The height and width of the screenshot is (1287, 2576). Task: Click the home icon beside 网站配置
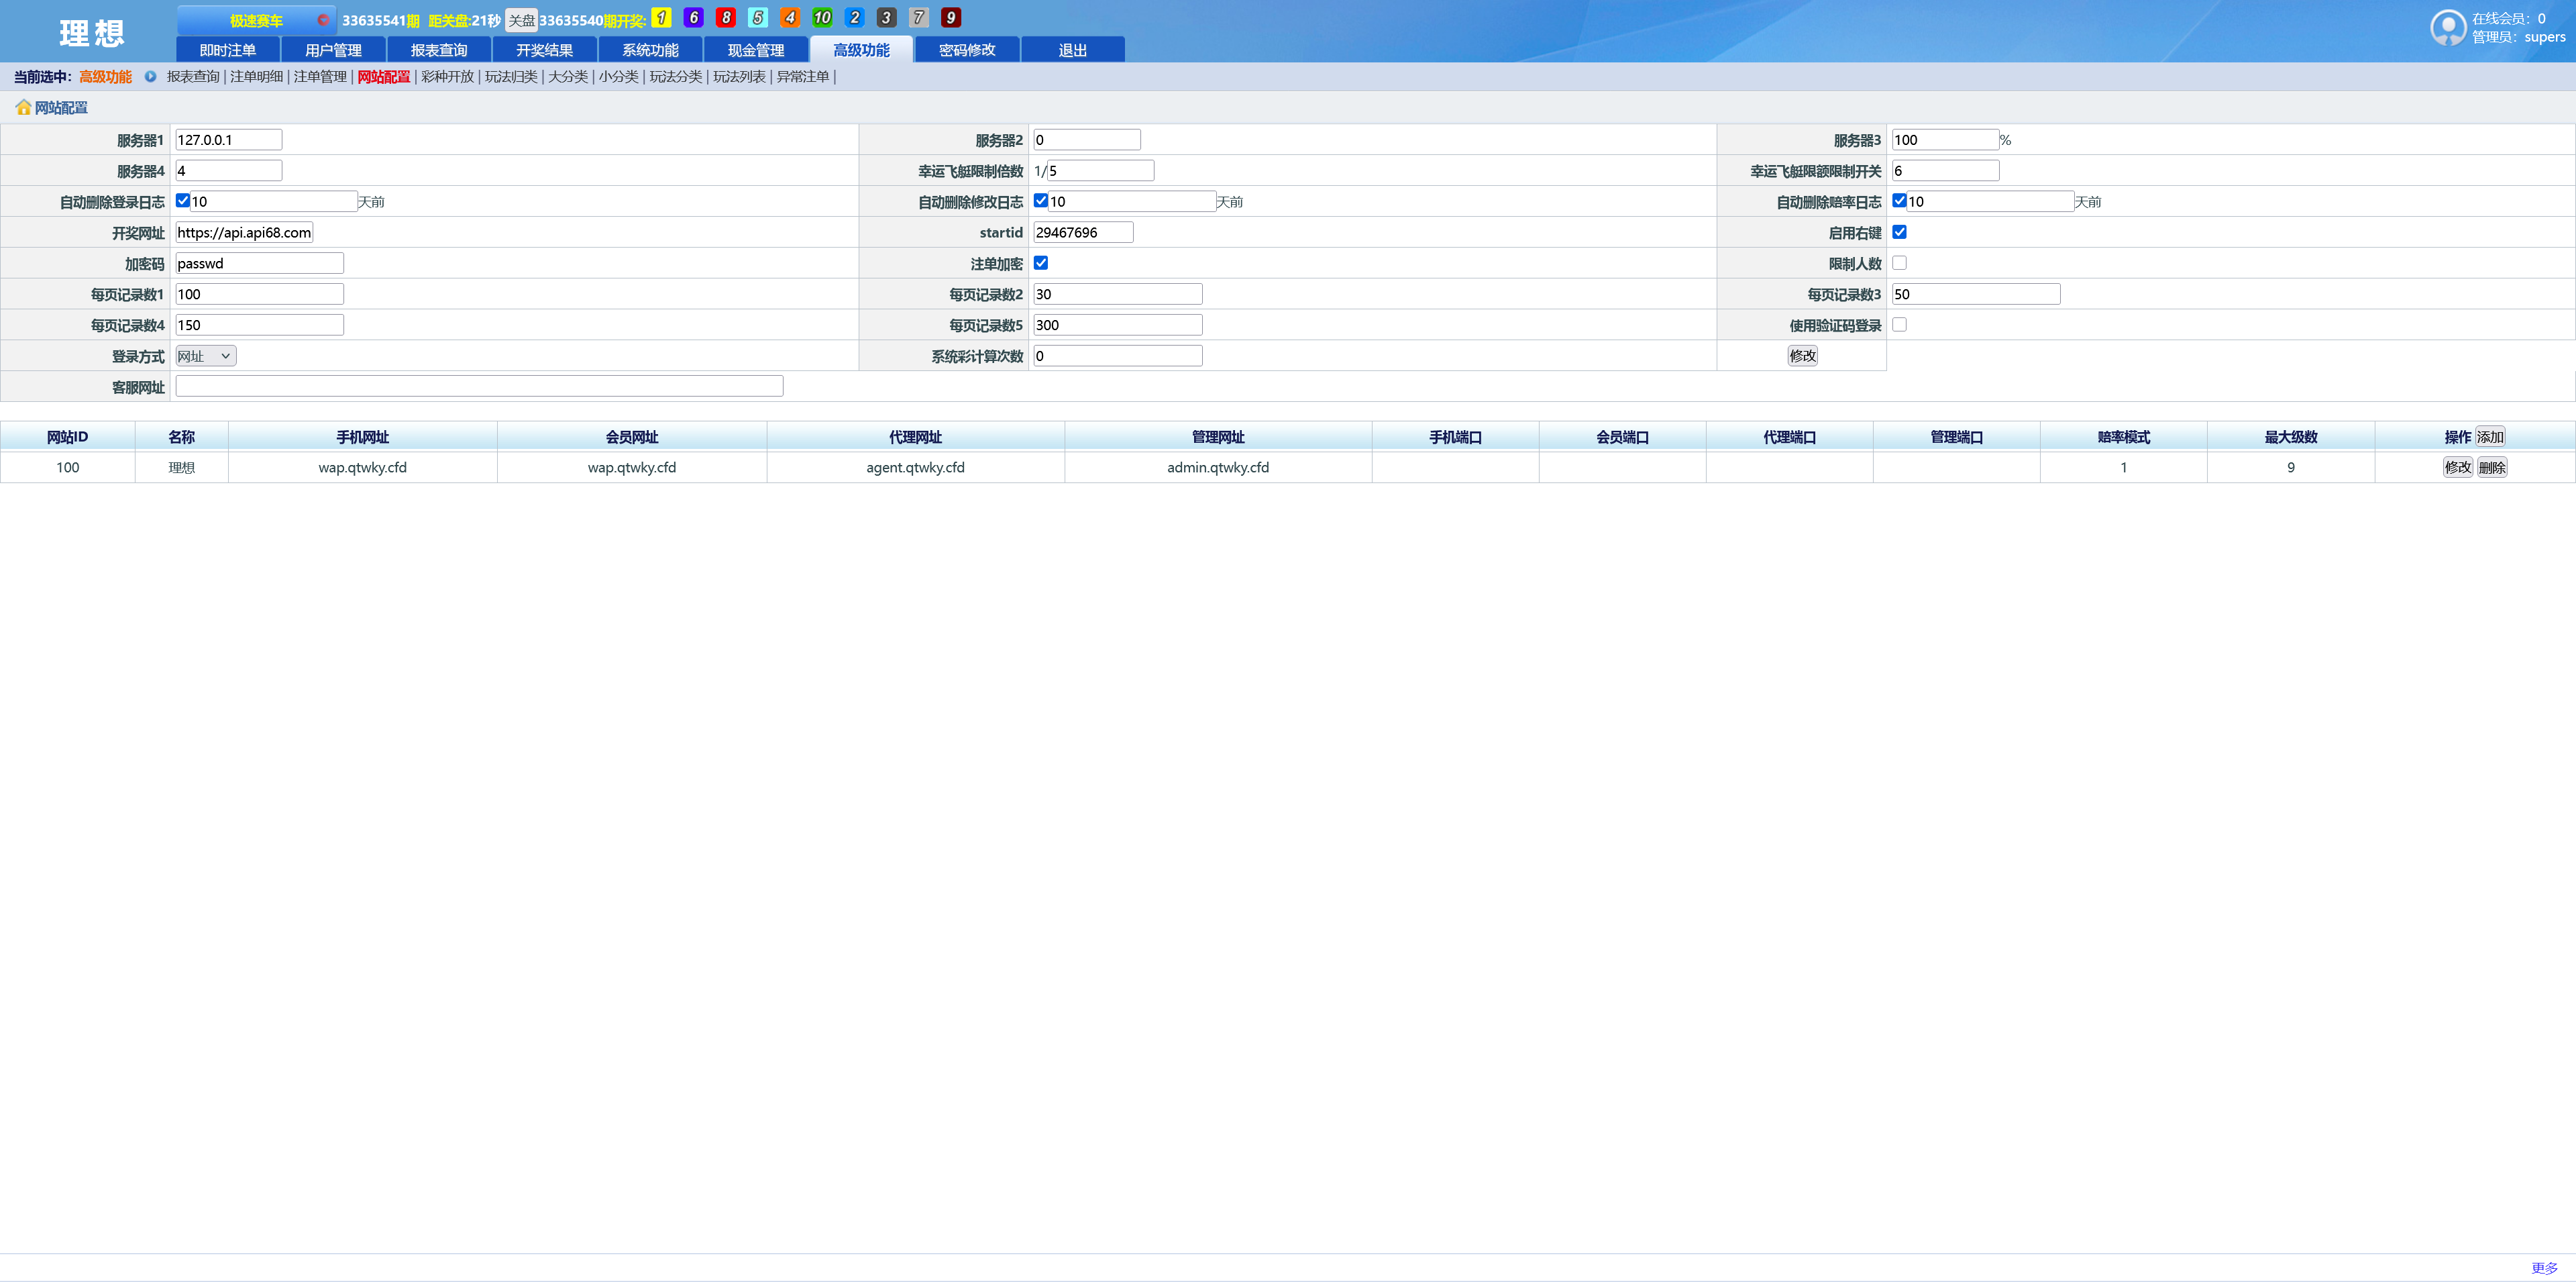[x=23, y=107]
